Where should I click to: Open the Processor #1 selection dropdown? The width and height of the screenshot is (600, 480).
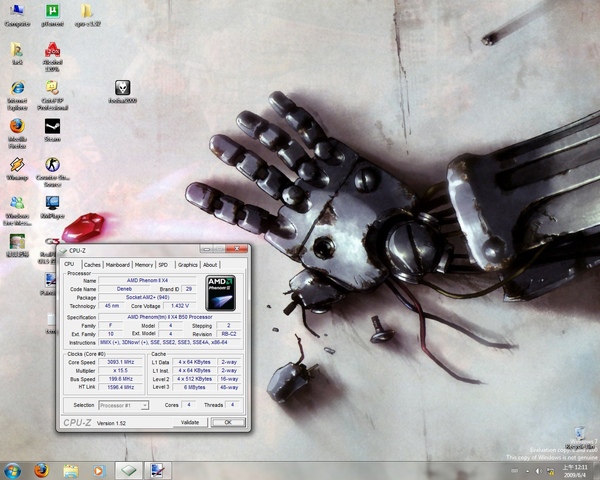point(124,405)
